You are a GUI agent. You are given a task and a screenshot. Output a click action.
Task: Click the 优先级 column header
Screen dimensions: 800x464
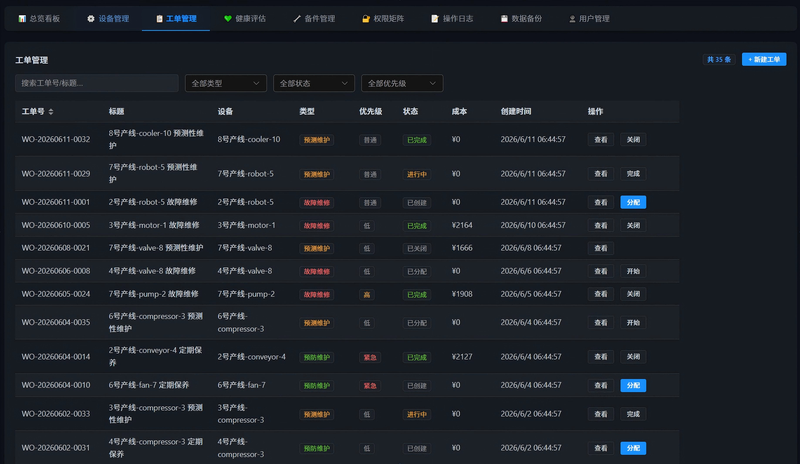370,112
